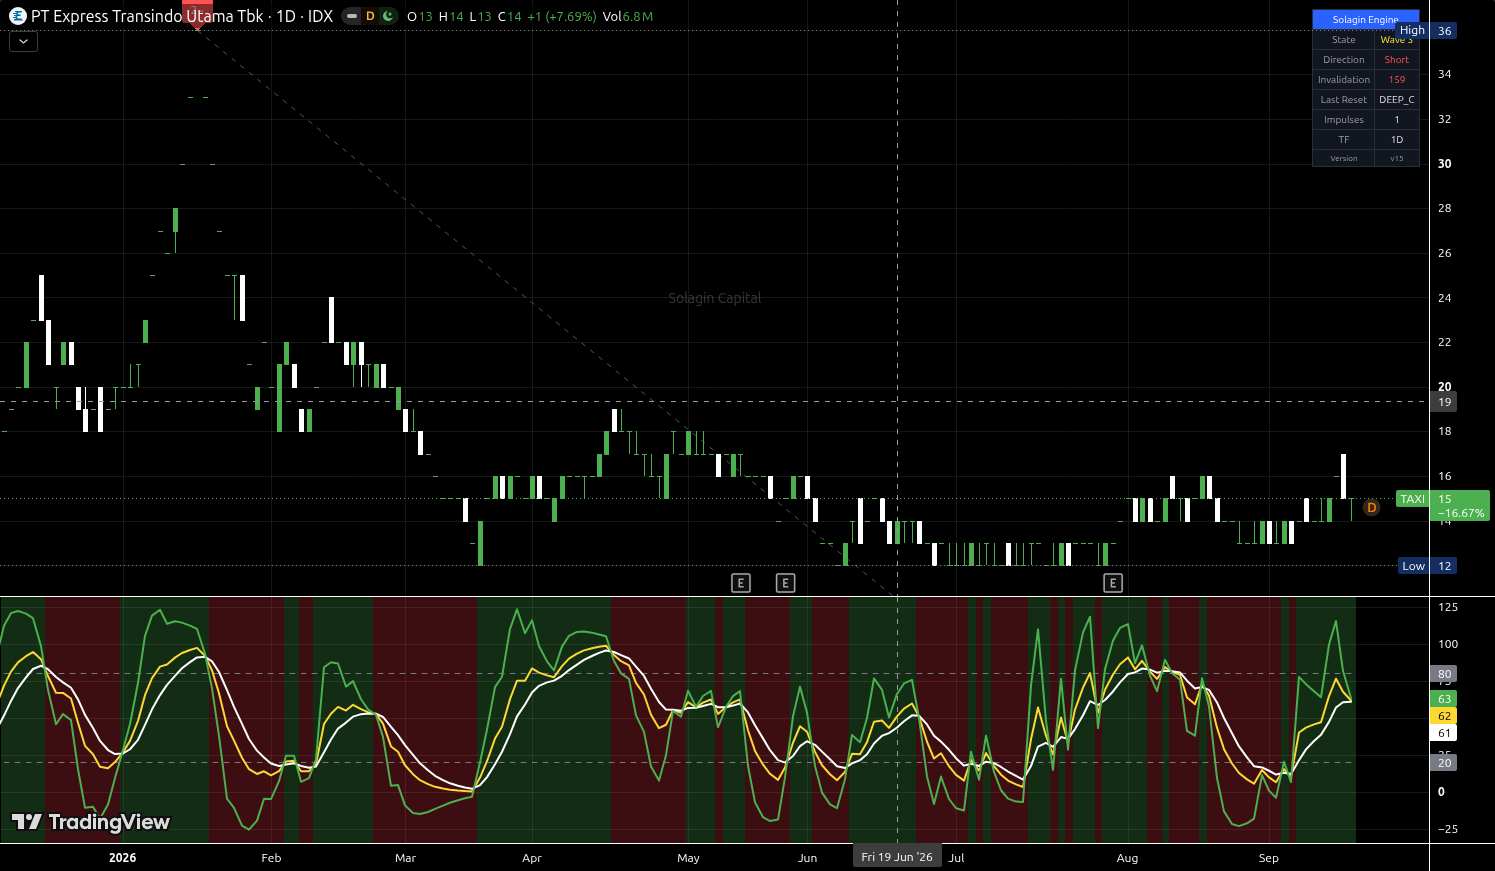Click the Solagin Capital chart text label
The height and width of the screenshot is (871, 1495).
pyautogui.click(x=714, y=298)
